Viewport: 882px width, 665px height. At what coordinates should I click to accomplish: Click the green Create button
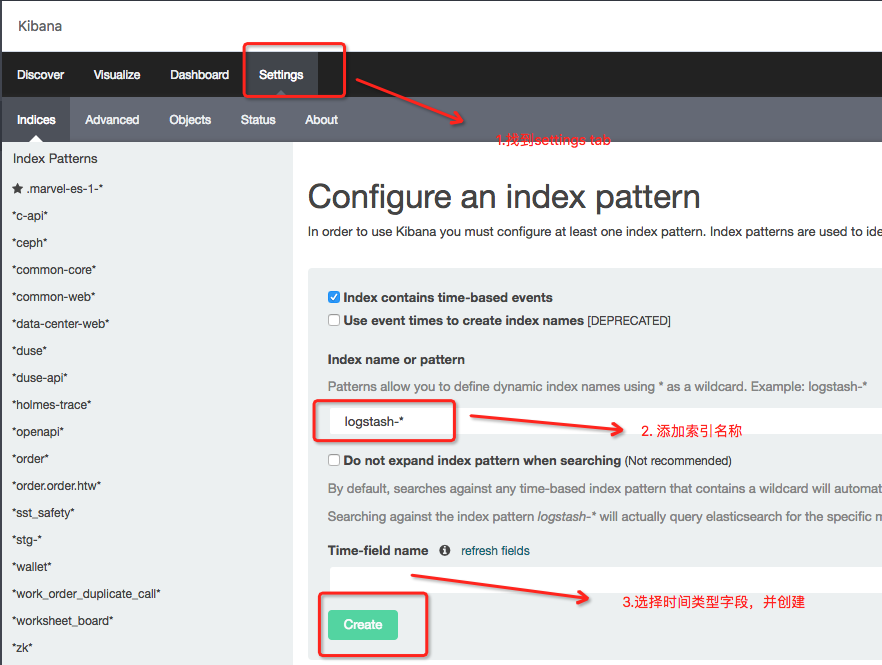tap(363, 624)
